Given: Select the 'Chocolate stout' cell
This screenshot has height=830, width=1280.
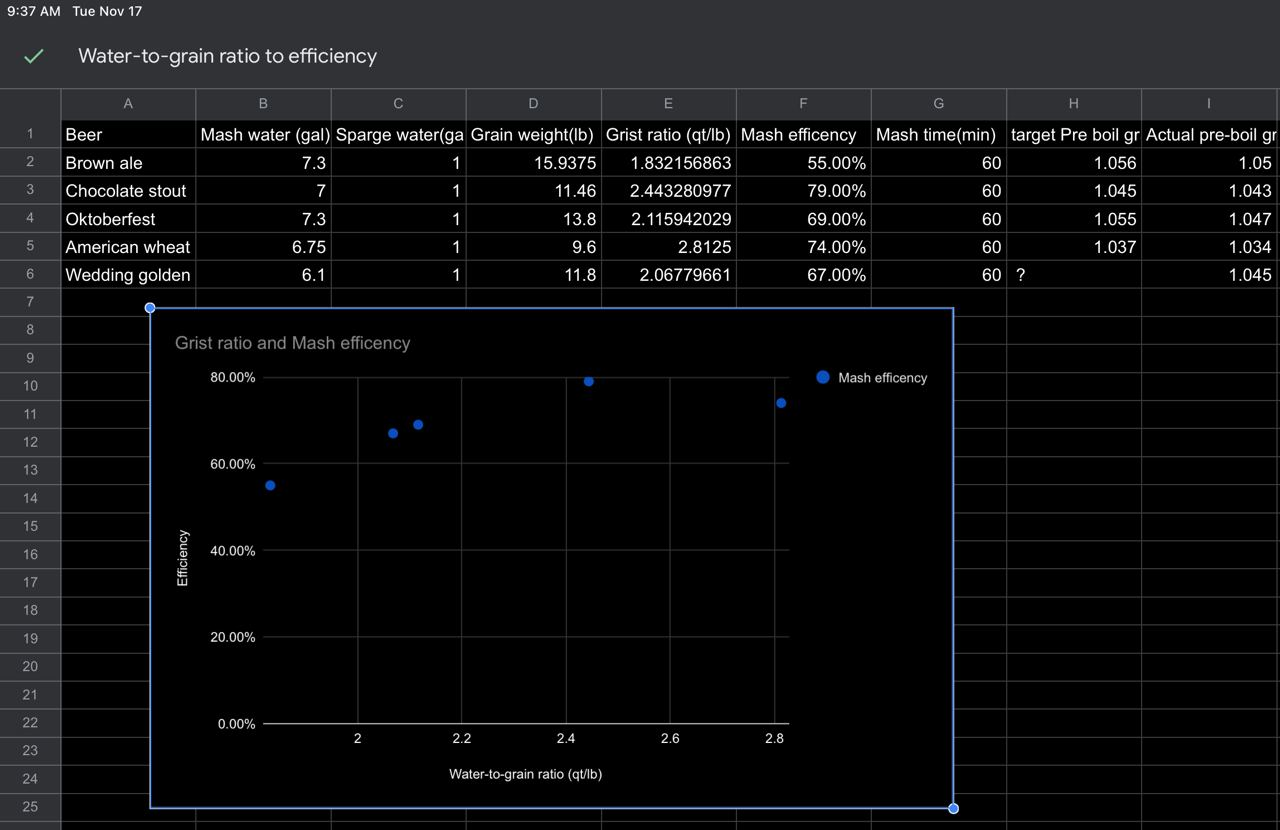Looking at the screenshot, I should click(x=128, y=190).
